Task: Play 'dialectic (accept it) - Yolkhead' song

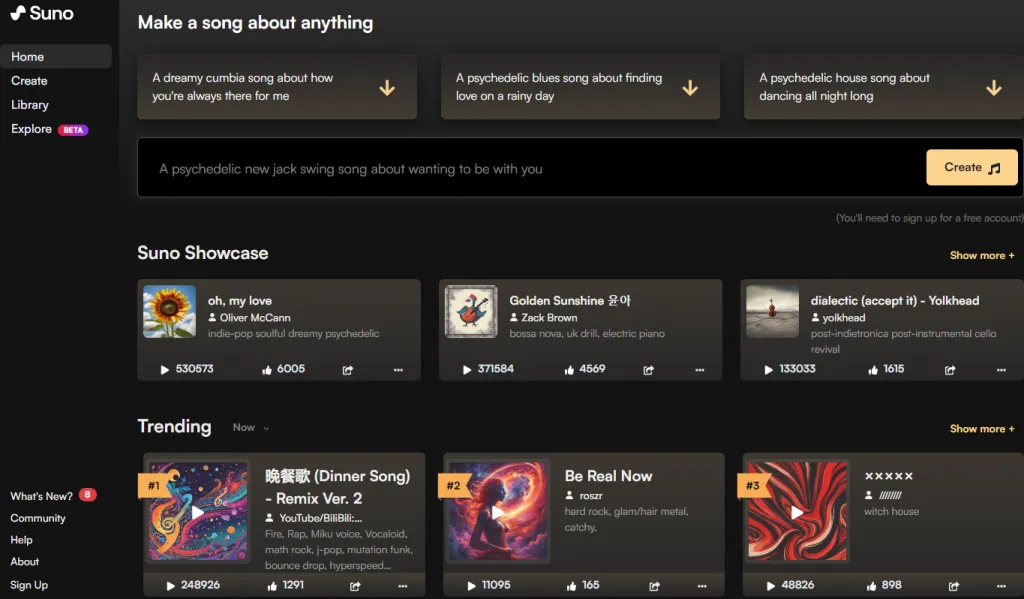Action: tap(769, 370)
